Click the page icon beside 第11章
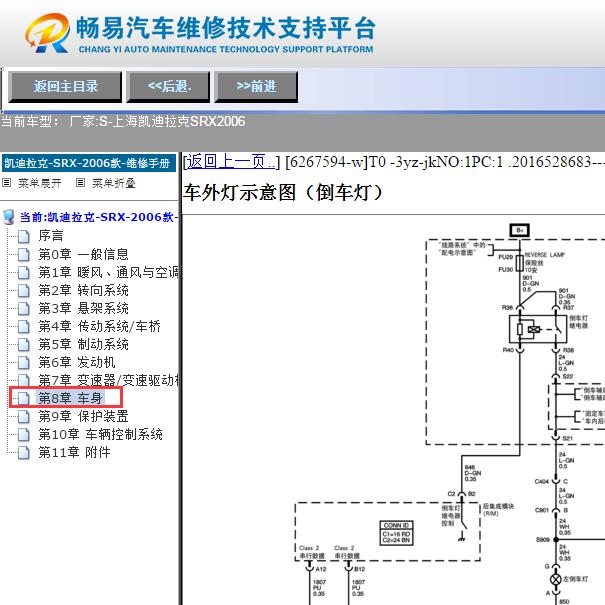The height and width of the screenshot is (605, 605). 24,453
